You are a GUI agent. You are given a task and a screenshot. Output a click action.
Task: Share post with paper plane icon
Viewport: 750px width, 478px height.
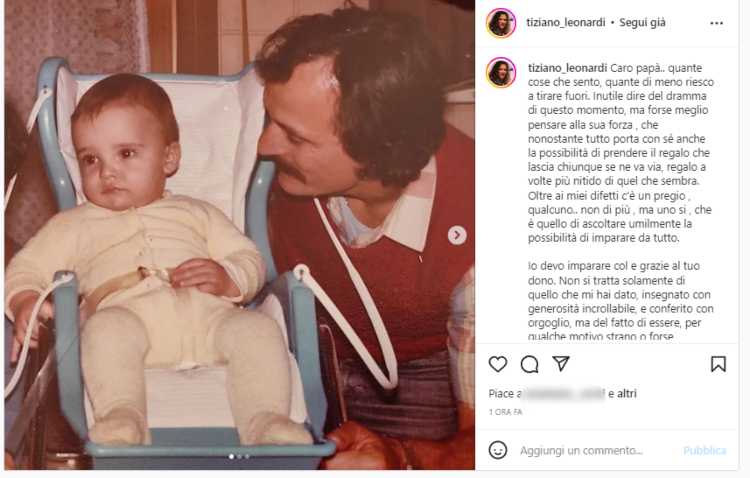(x=561, y=364)
